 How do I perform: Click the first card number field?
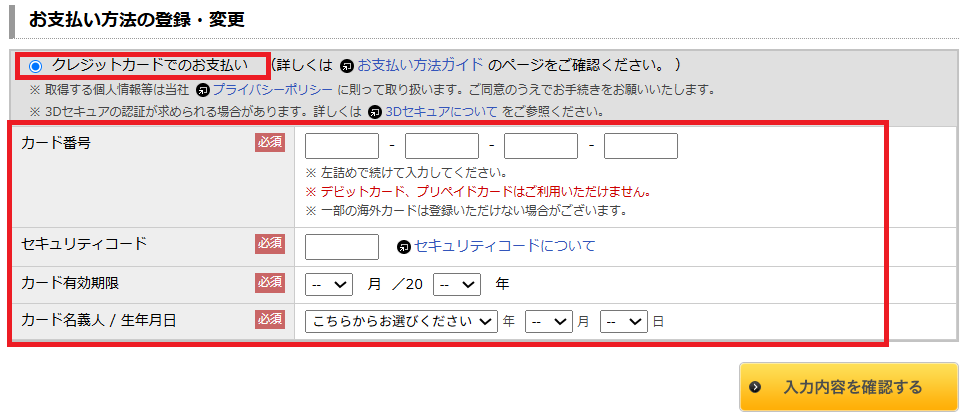click(x=342, y=146)
